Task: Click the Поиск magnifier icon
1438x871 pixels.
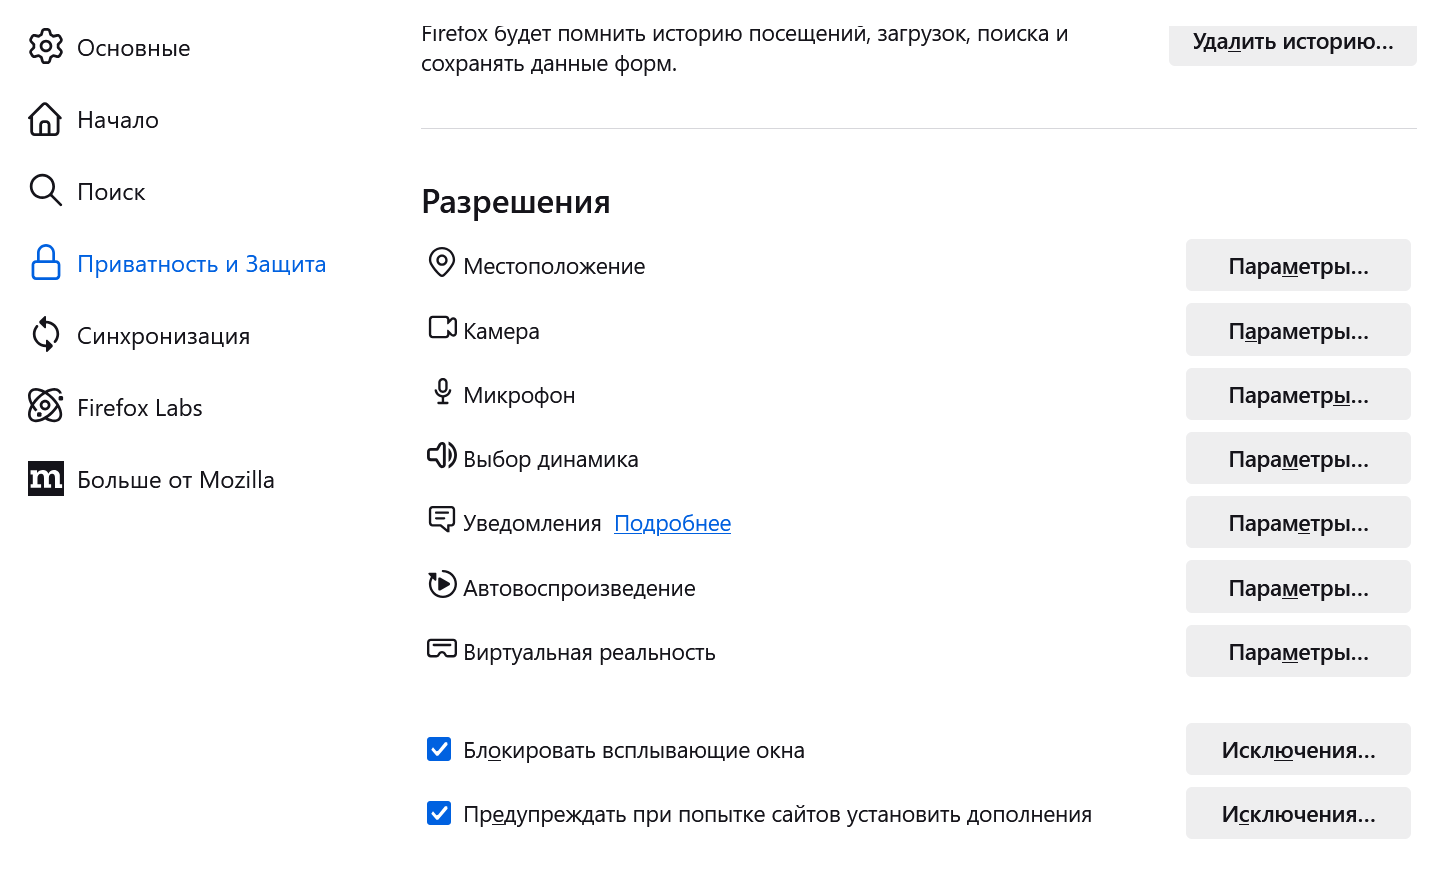Action: pos(45,190)
